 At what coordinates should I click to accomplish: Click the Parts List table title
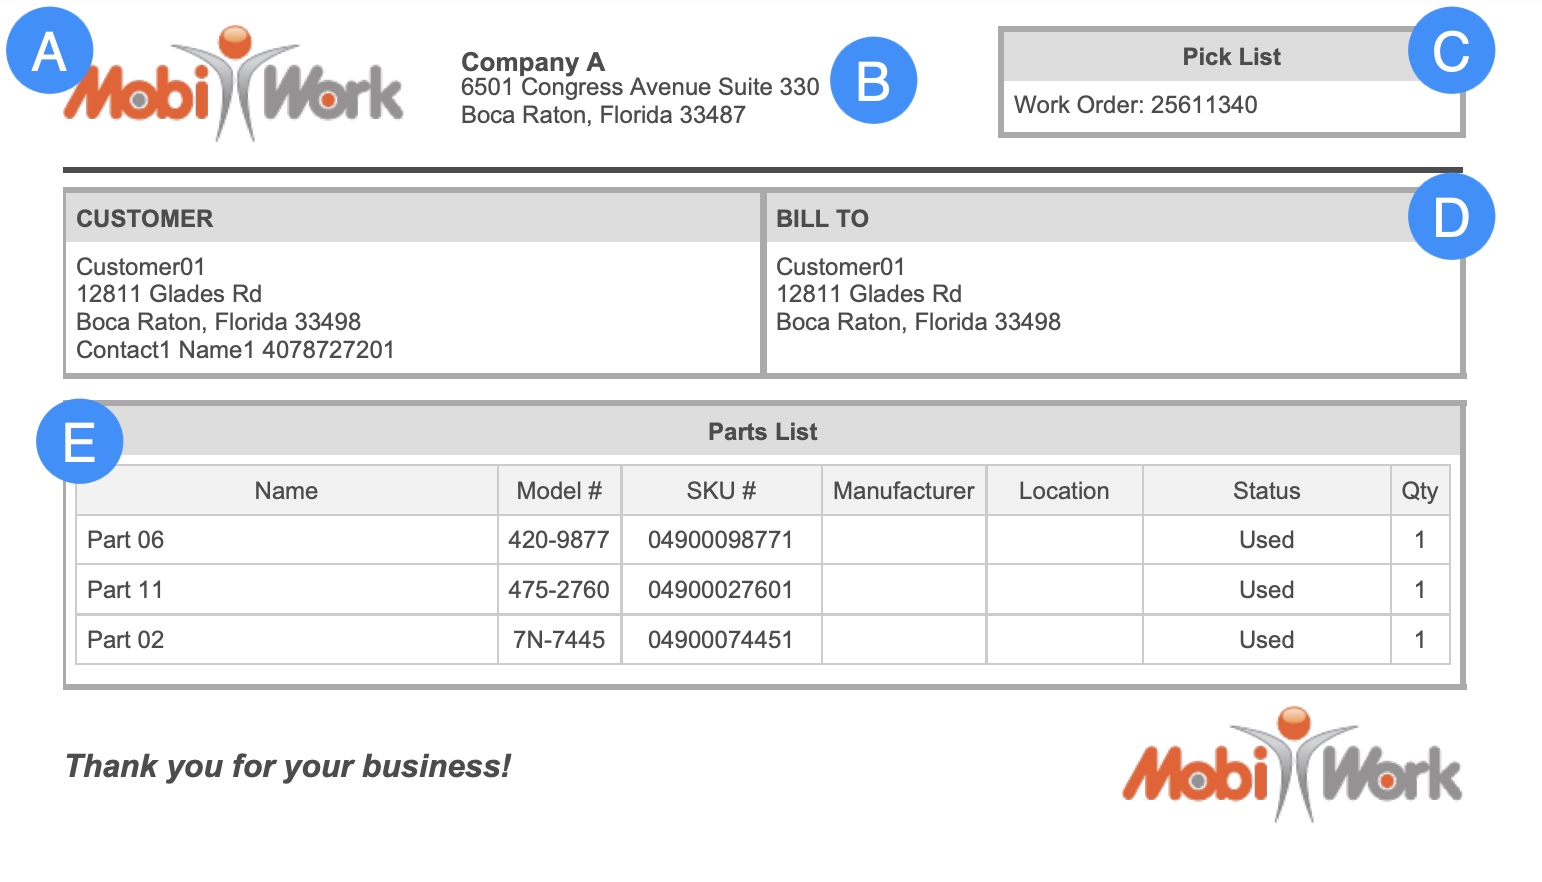coord(762,432)
